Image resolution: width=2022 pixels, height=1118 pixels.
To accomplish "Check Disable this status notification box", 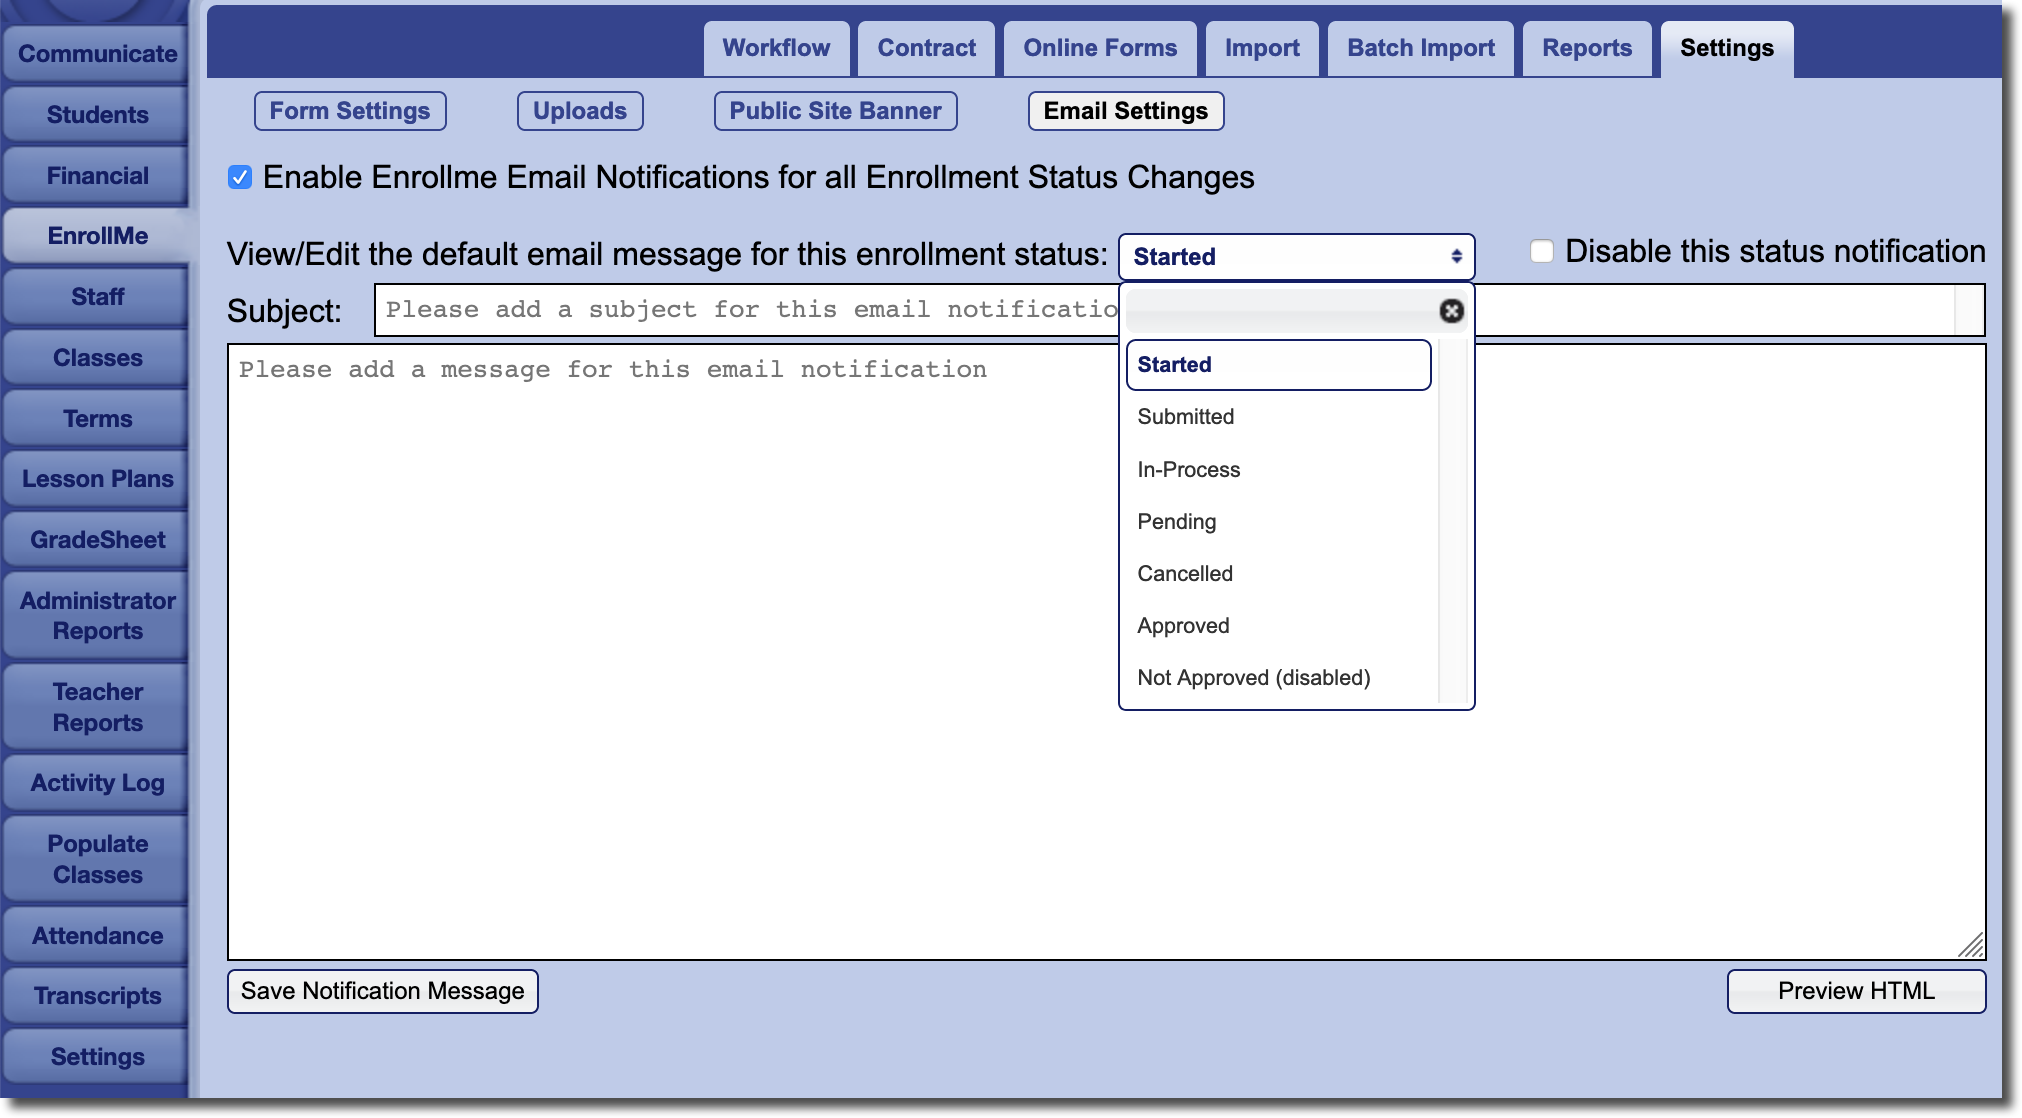I will click(x=1542, y=251).
